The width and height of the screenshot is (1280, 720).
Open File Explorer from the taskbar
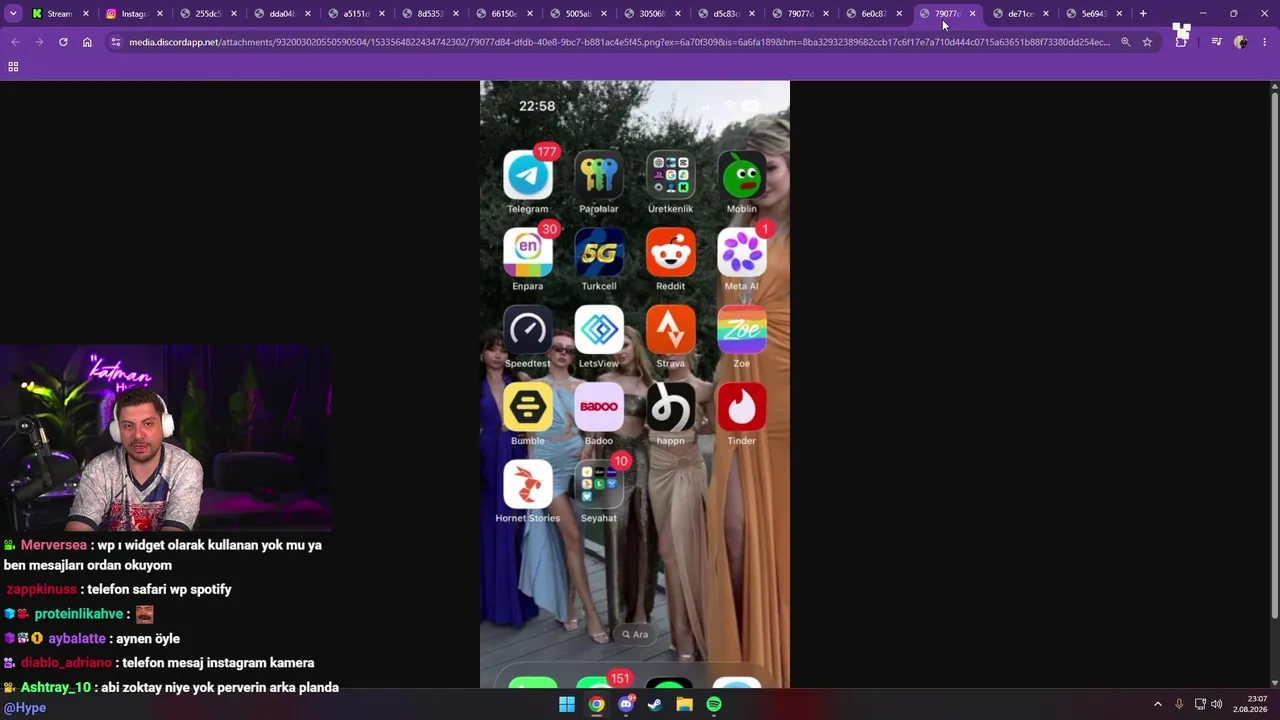click(684, 704)
